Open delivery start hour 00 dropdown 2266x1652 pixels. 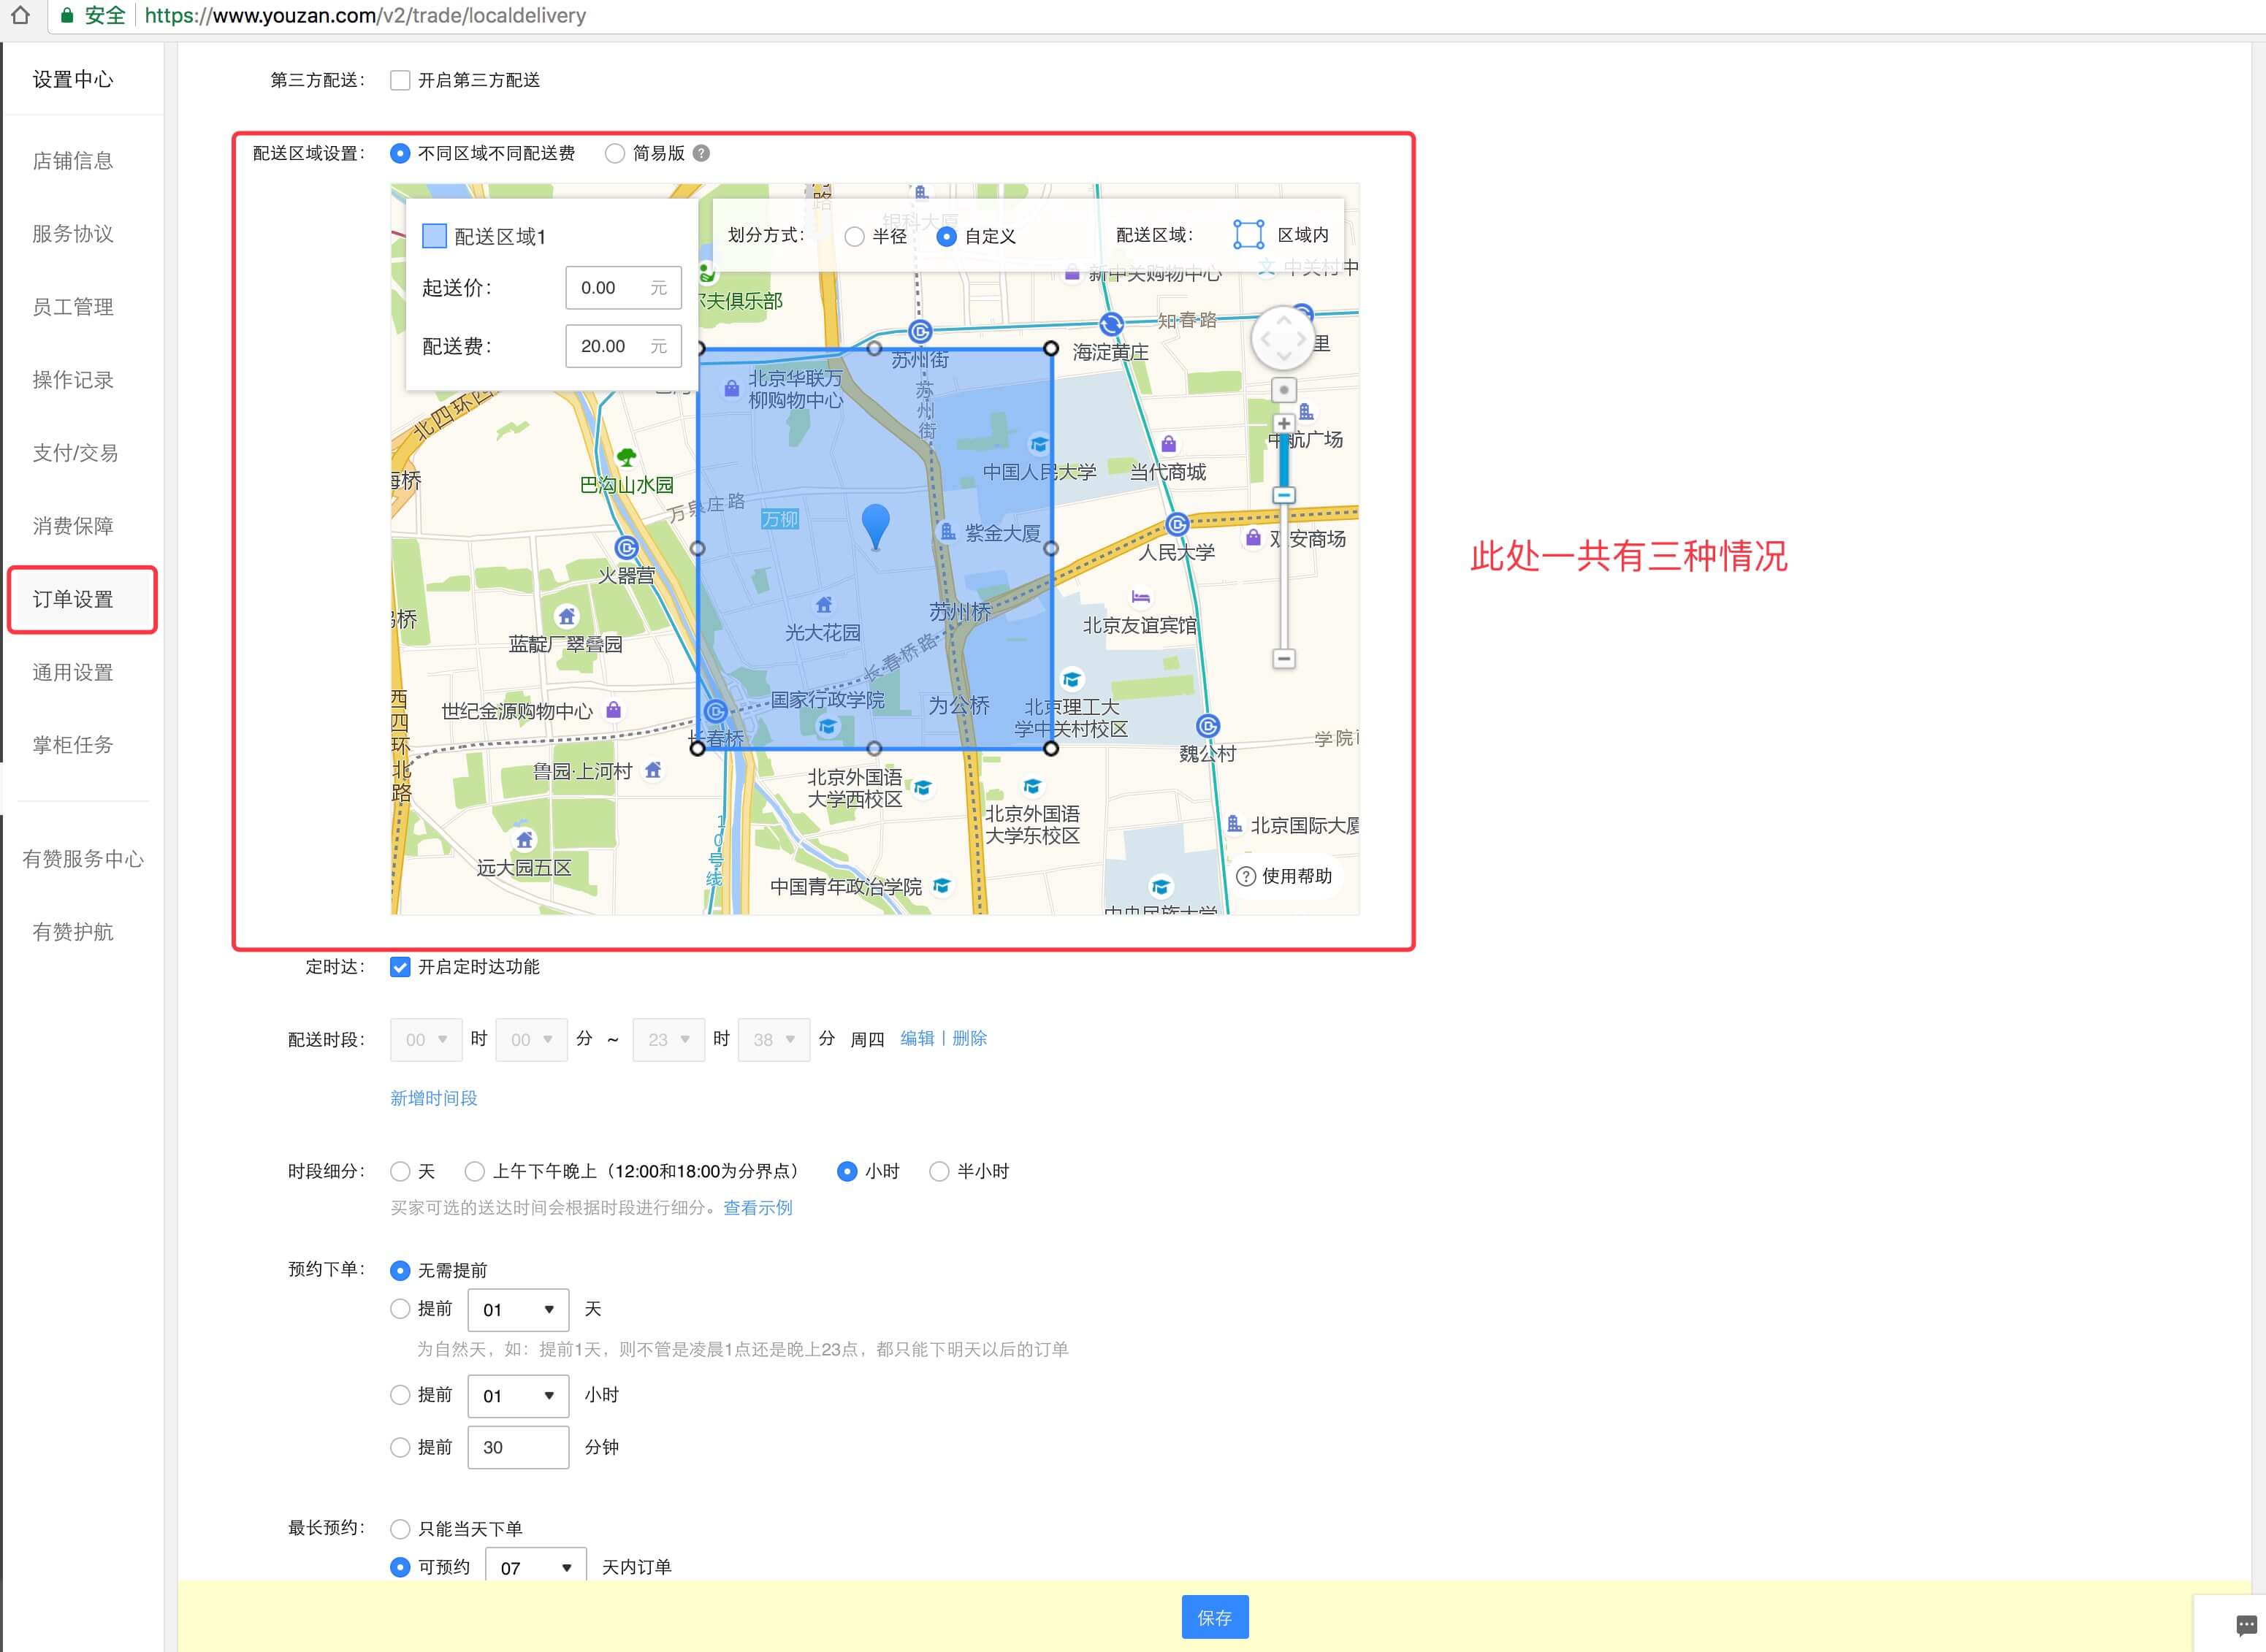pos(426,1040)
